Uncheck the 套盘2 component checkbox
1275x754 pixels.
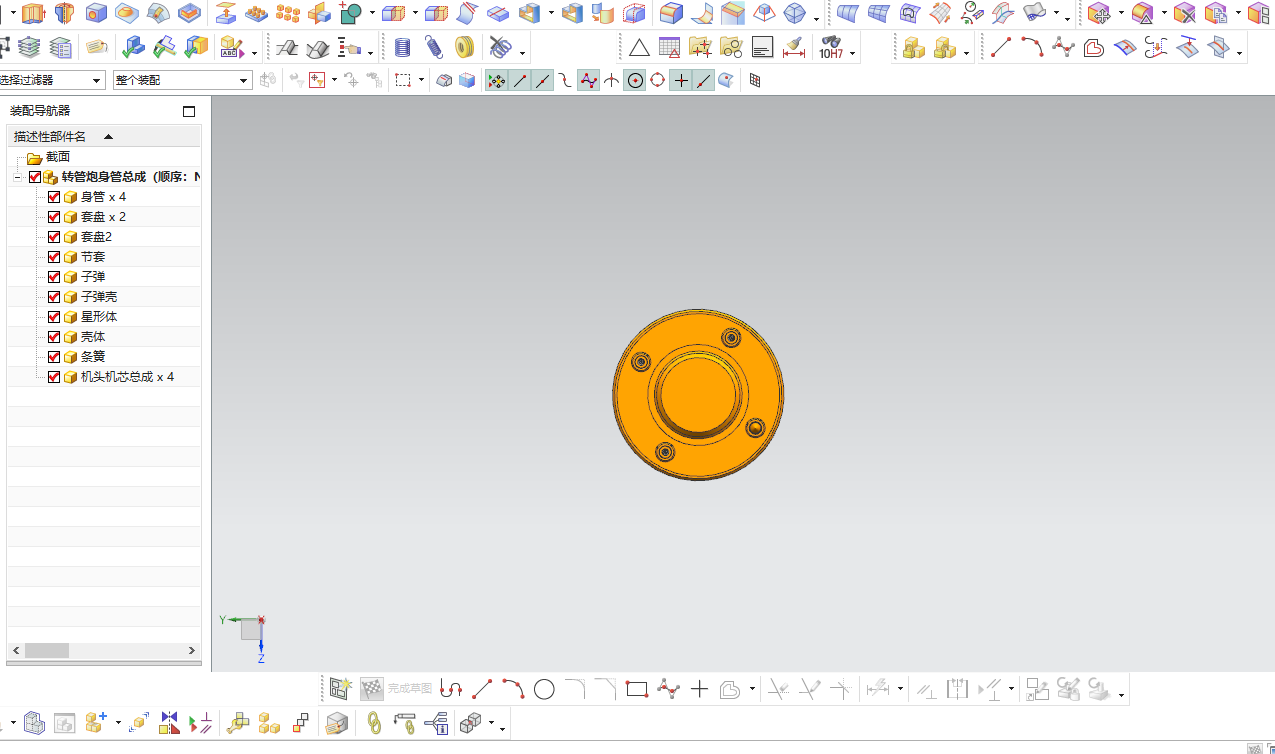54,237
